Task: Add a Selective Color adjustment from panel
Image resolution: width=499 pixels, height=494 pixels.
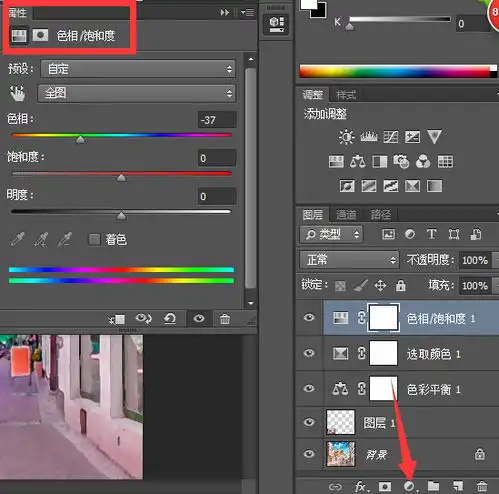Action: pyautogui.click(x=412, y=186)
